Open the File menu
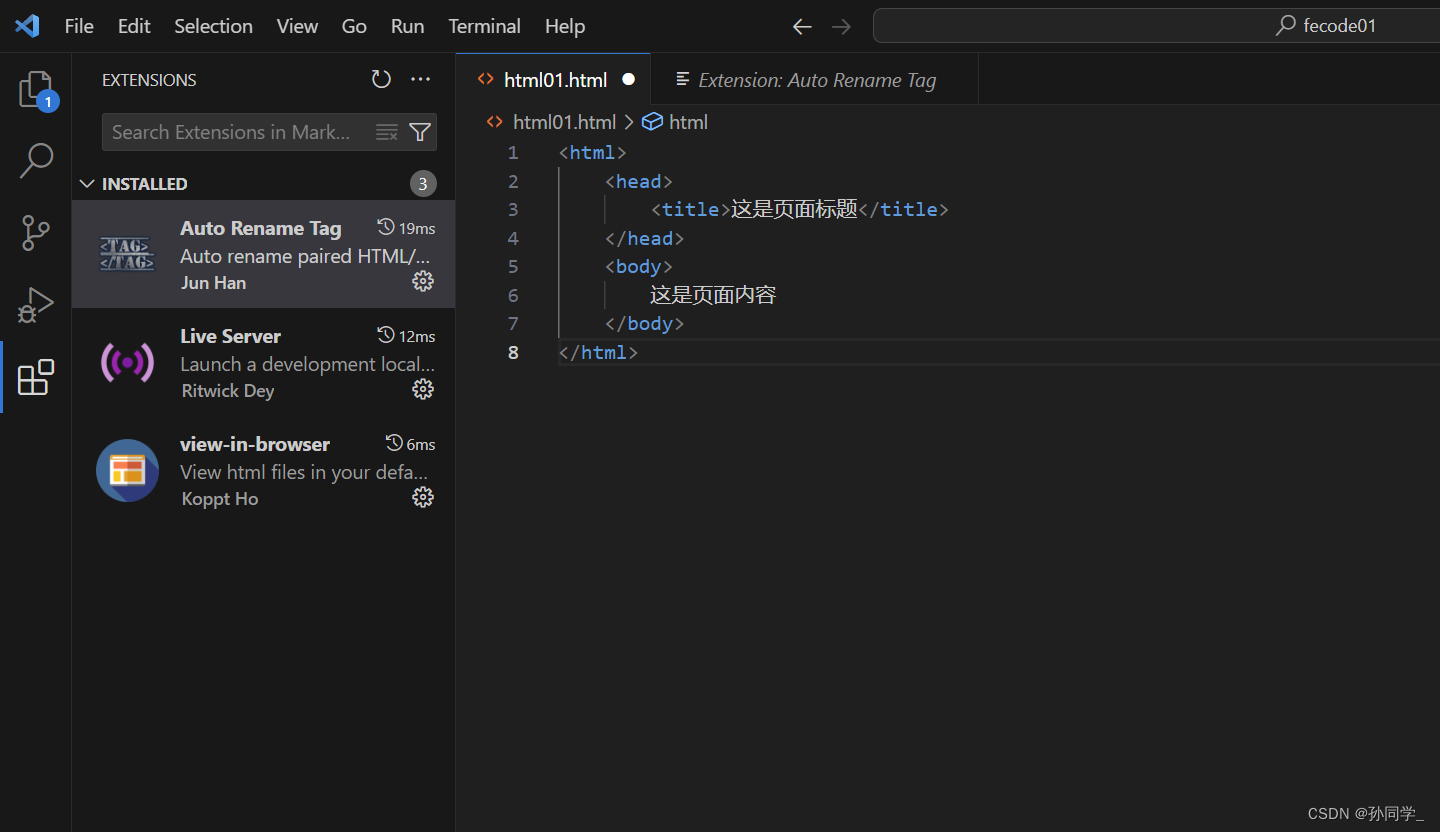 [79, 26]
